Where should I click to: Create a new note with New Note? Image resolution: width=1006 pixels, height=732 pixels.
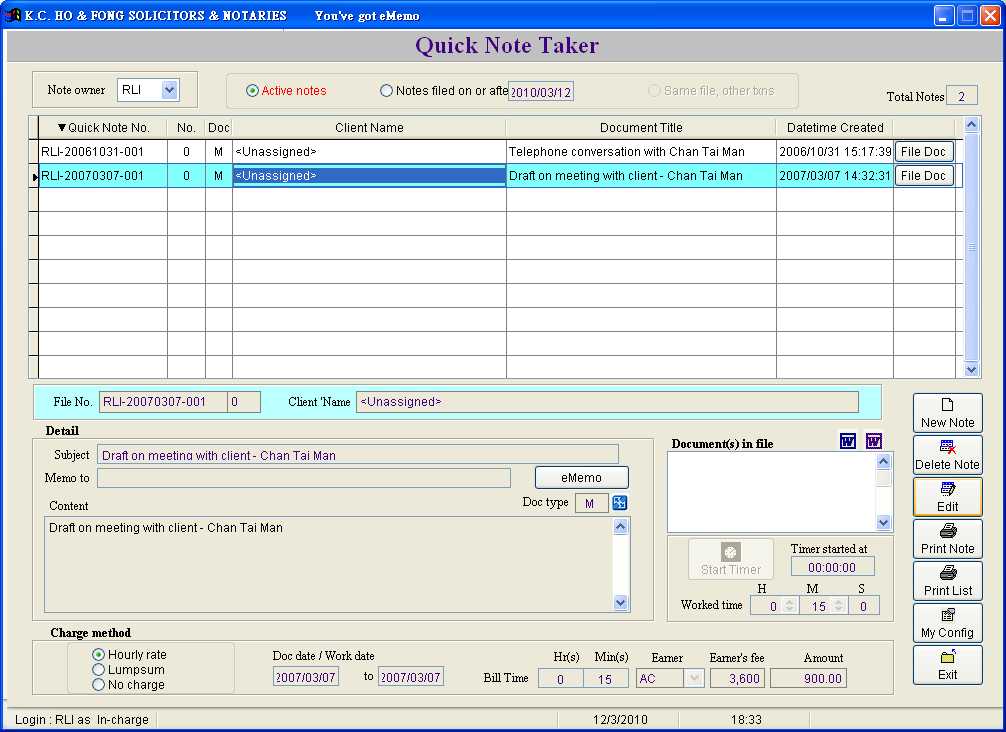947,413
